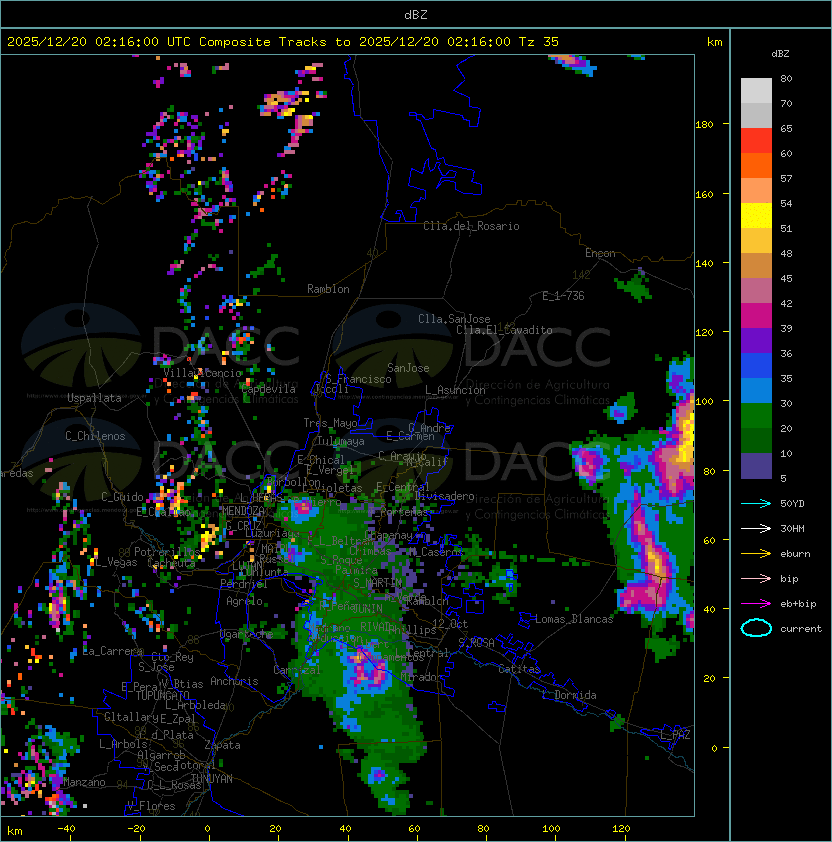This screenshot has width=832, height=842.
Task: Click the 'G_Andre' place label
Action: [429, 428]
